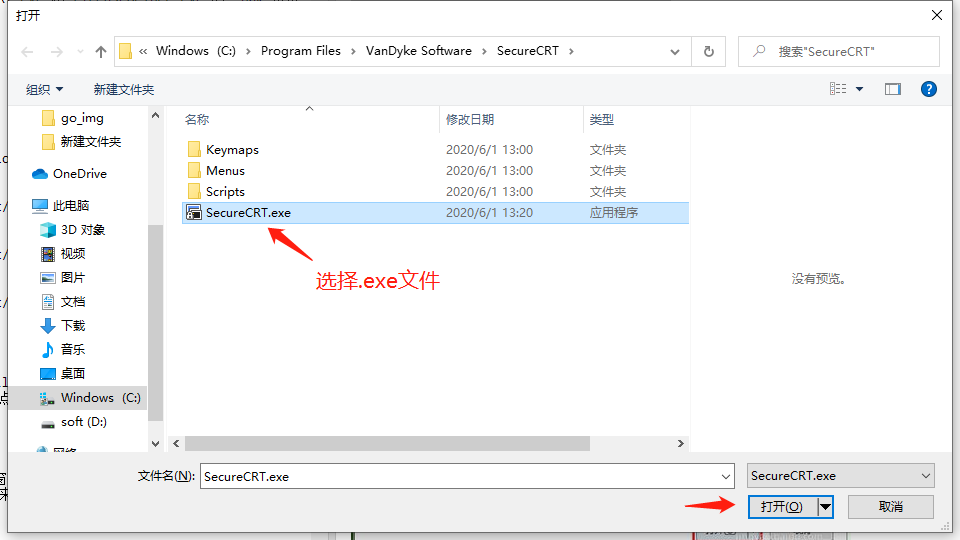Open help with the question mark icon
This screenshot has width=960, height=540.
(929, 89)
